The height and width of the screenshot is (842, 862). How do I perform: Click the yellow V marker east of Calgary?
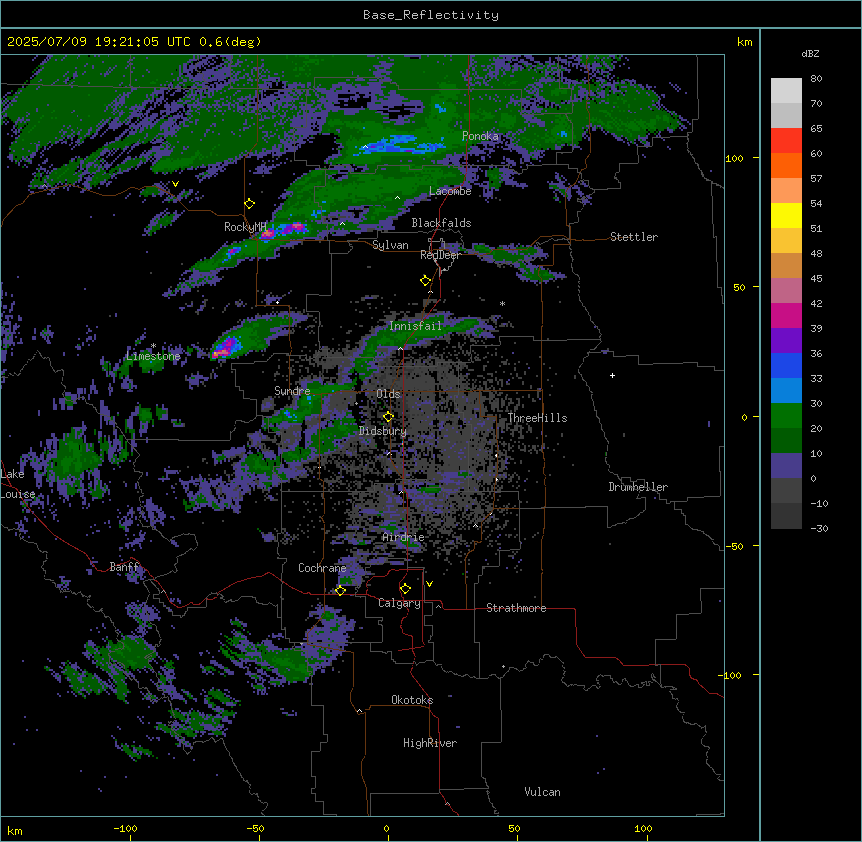point(429,584)
